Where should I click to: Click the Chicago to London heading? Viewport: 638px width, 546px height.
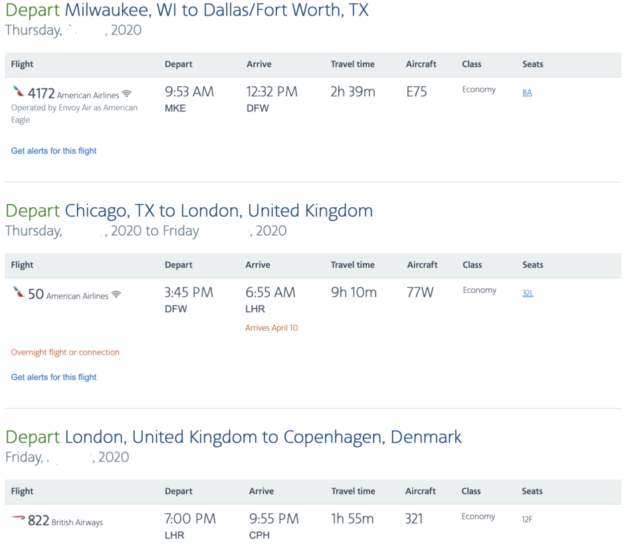[x=189, y=211]
